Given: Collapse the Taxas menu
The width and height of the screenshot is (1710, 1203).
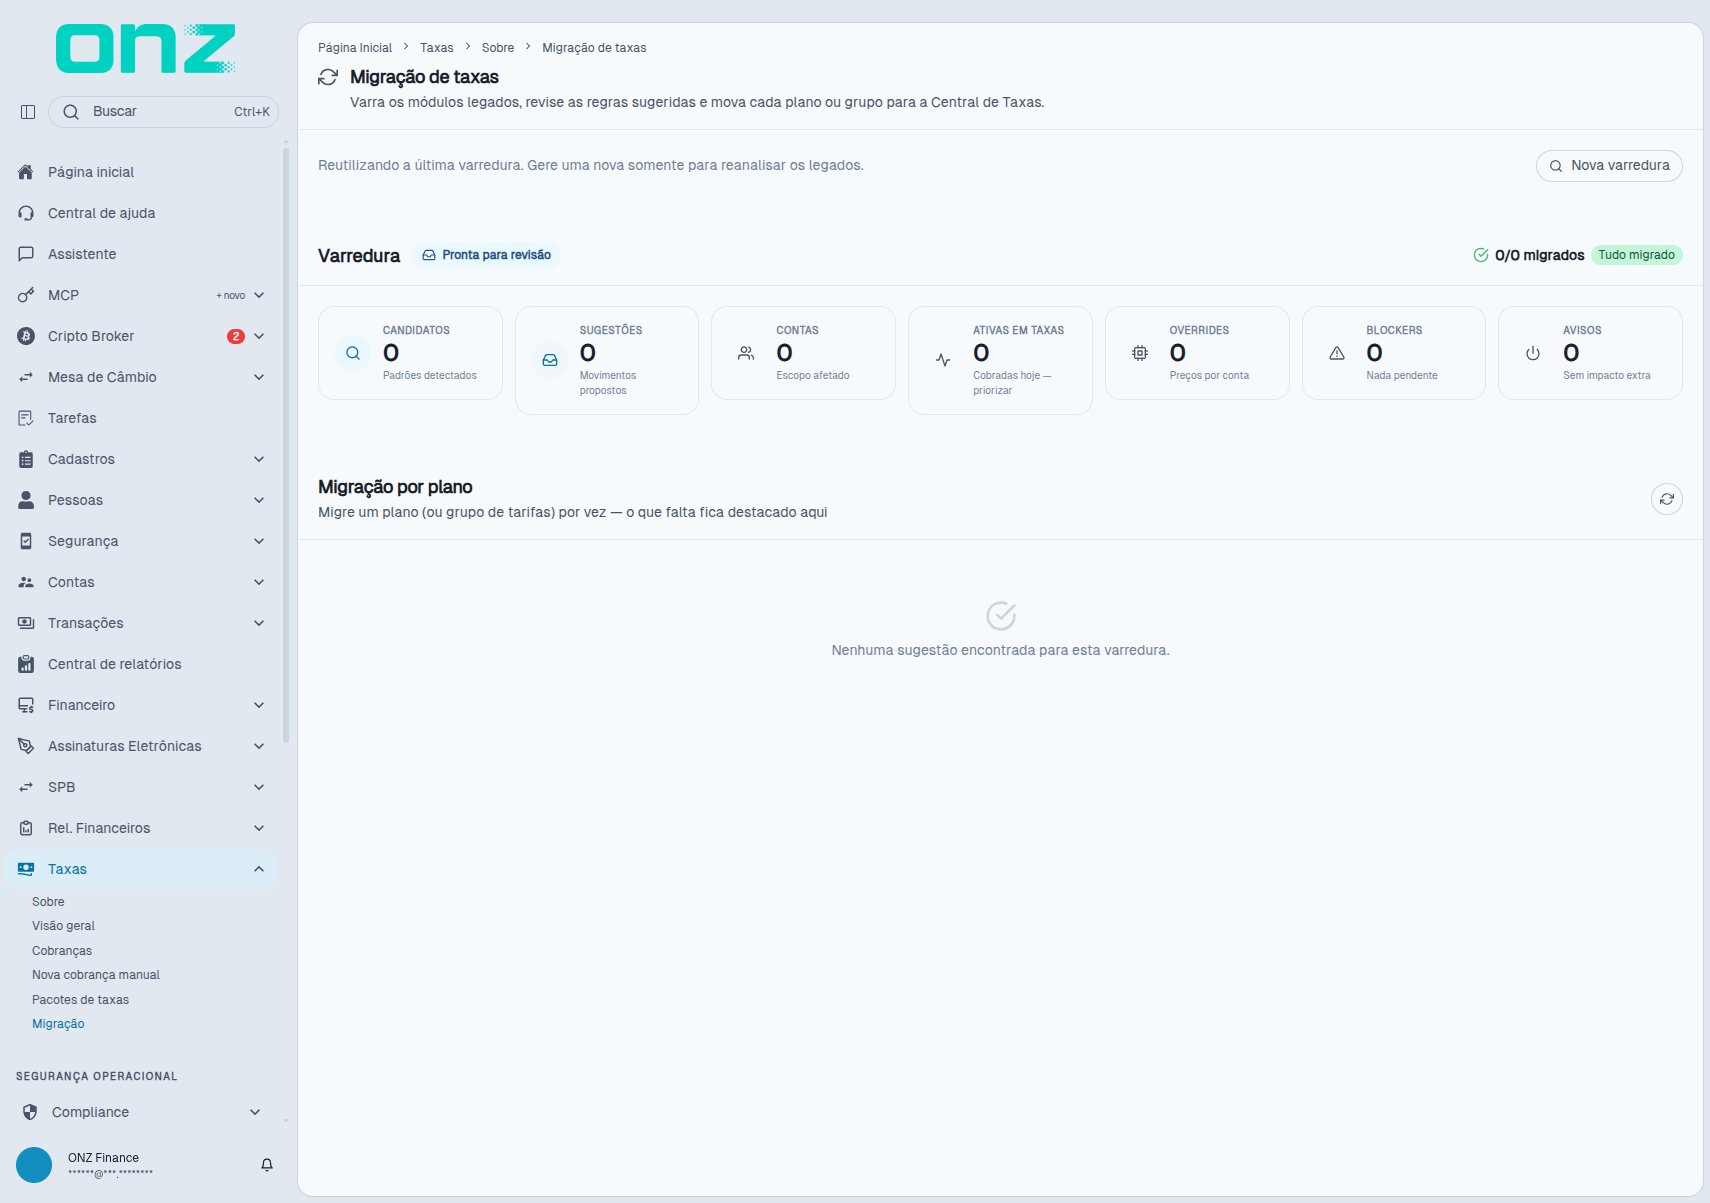Looking at the screenshot, I should (x=259, y=869).
